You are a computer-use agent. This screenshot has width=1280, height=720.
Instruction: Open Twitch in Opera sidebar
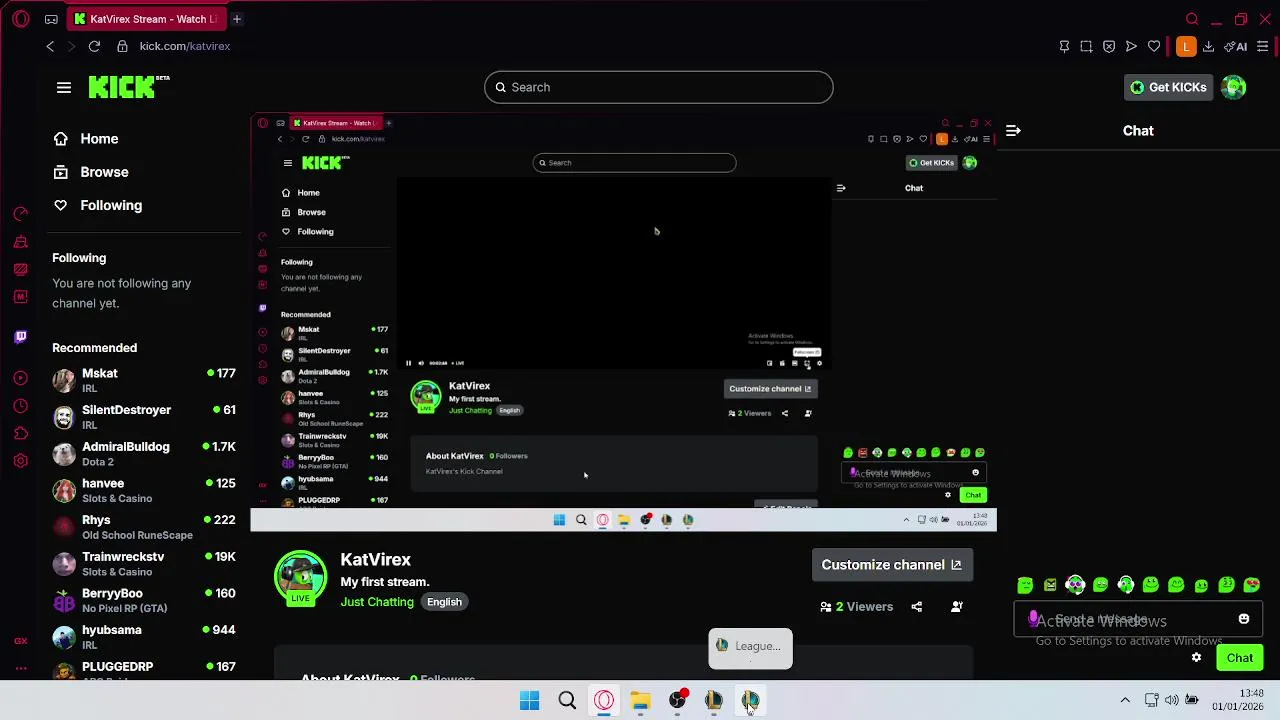(x=21, y=337)
